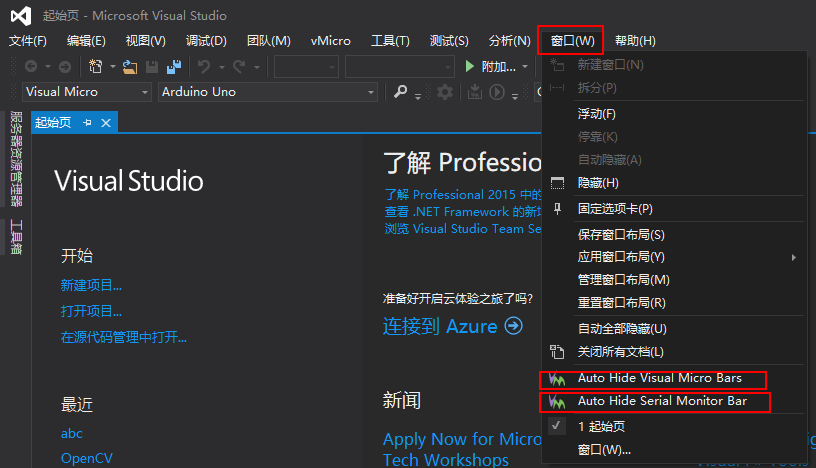Open the vMicro menu
816x468 pixels.
330,41
